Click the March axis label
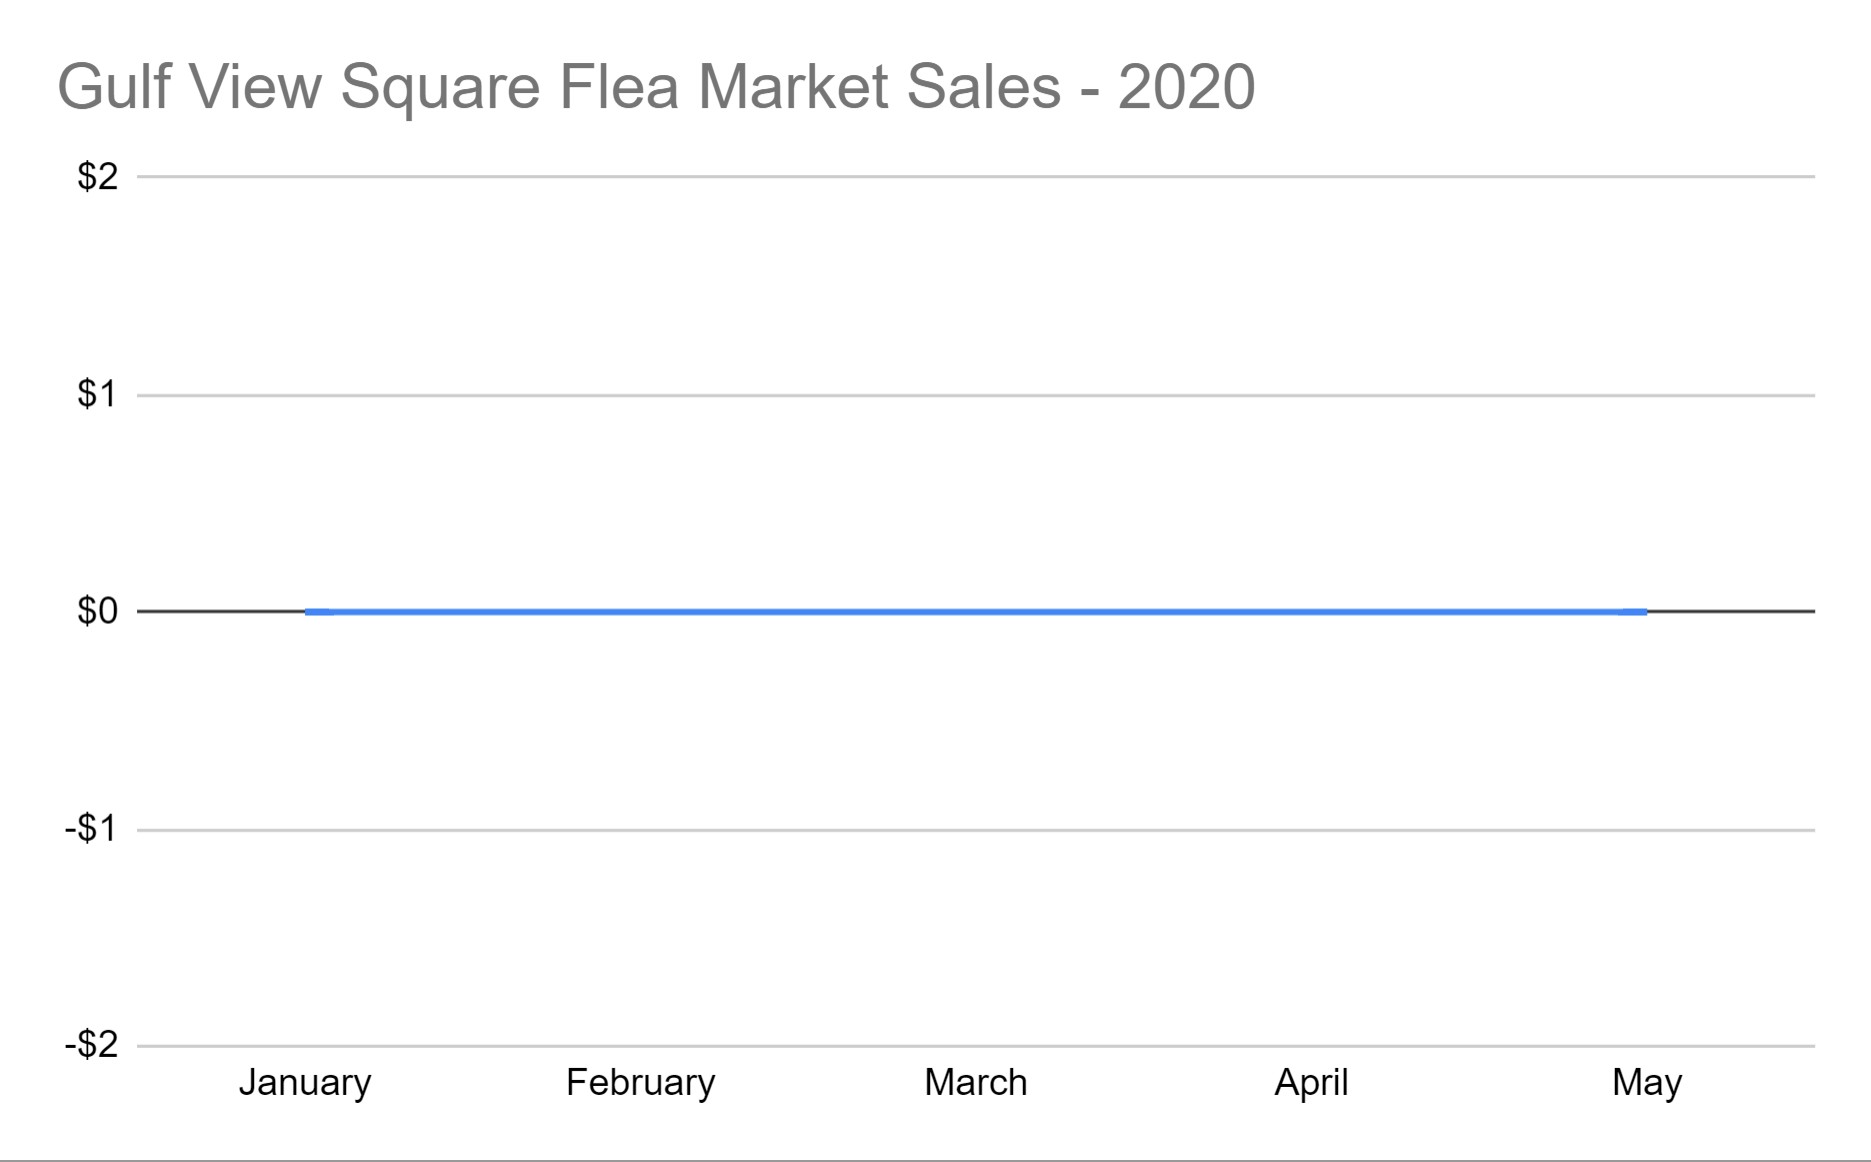 (x=976, y=1083)
